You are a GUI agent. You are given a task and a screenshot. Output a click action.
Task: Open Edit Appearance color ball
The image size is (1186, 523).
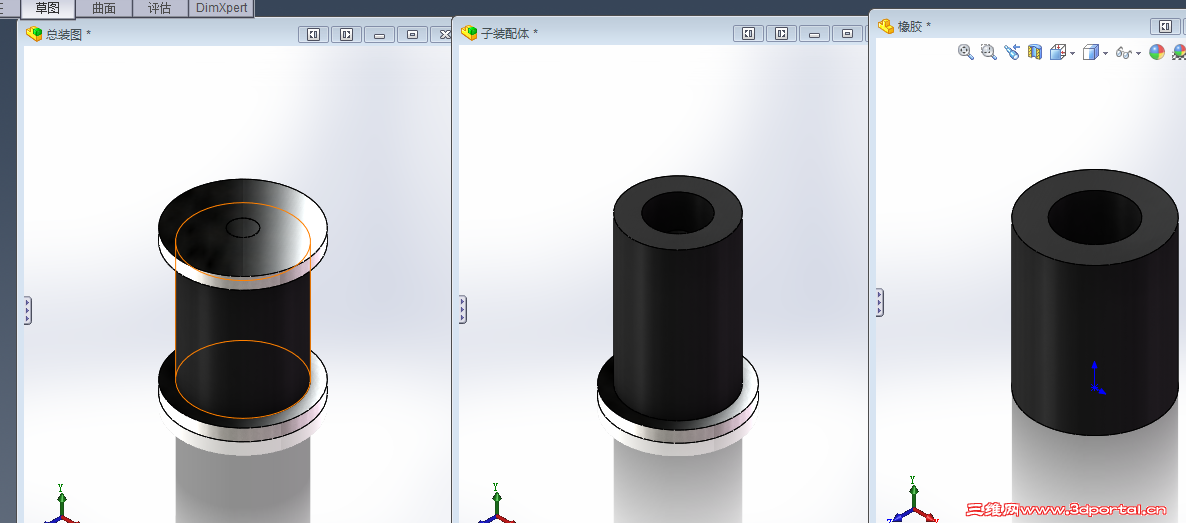[x=1157, y=52]
